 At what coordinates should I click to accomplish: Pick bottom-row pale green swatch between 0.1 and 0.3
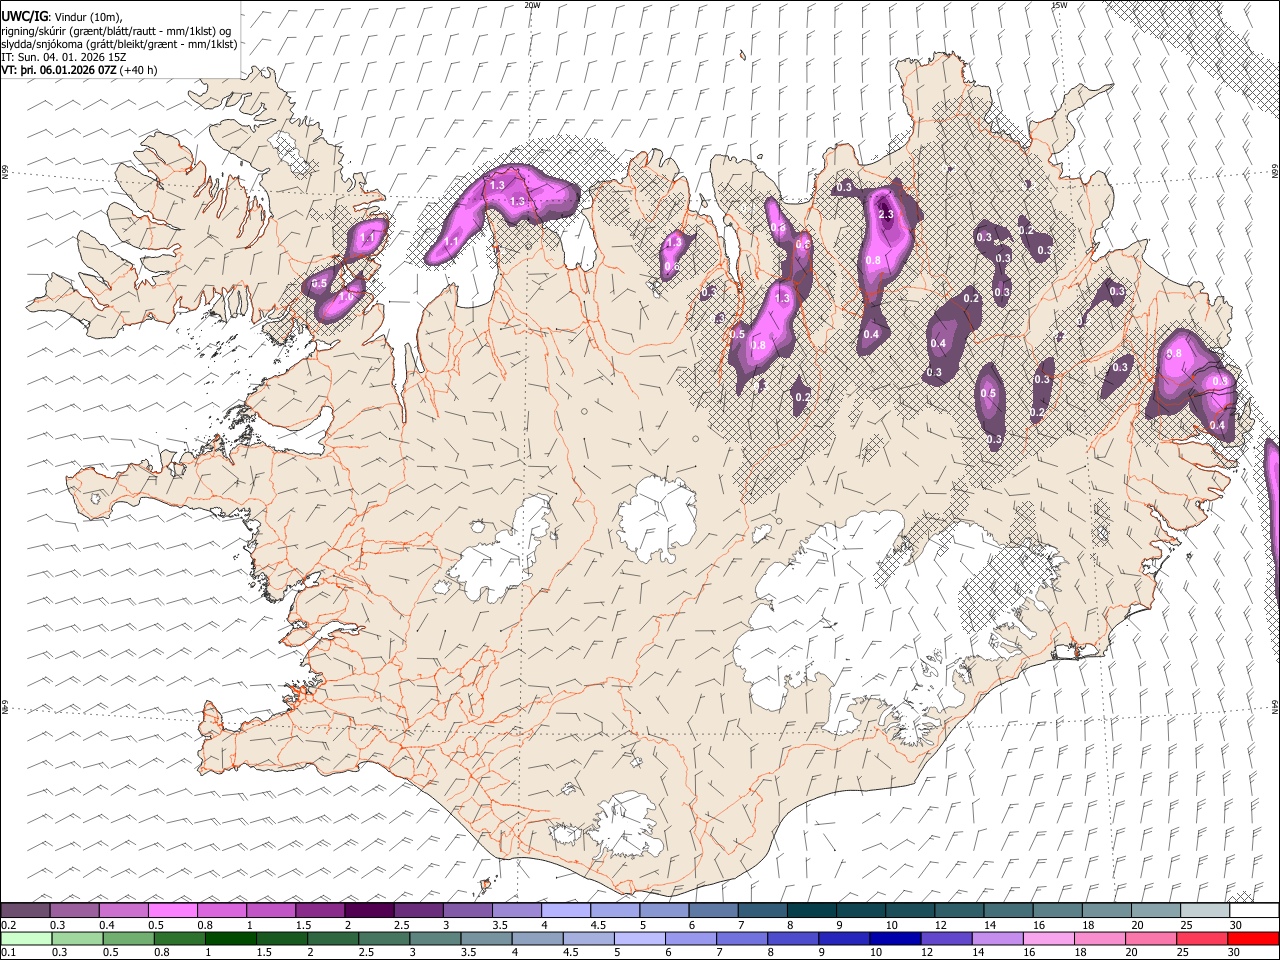click(25, 938)
